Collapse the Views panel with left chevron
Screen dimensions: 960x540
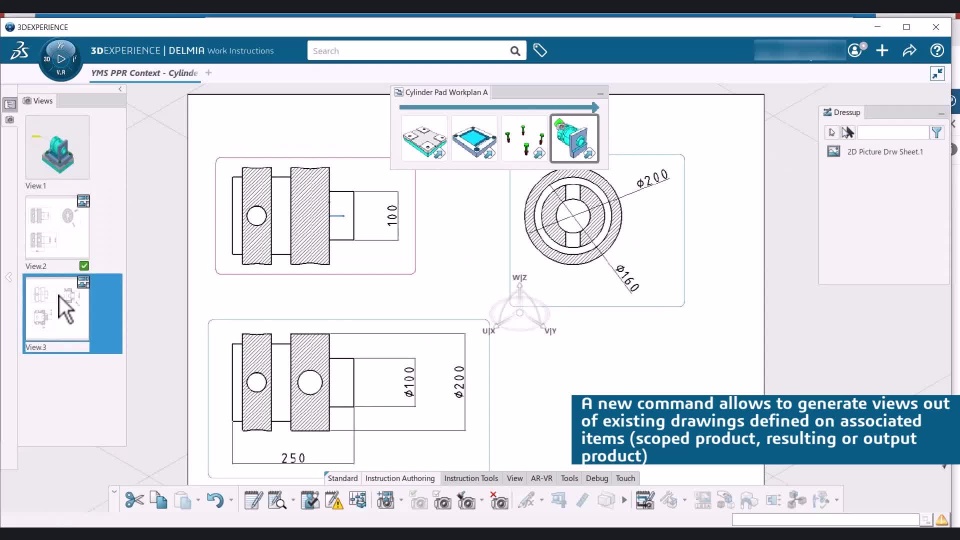pos(120,89)
